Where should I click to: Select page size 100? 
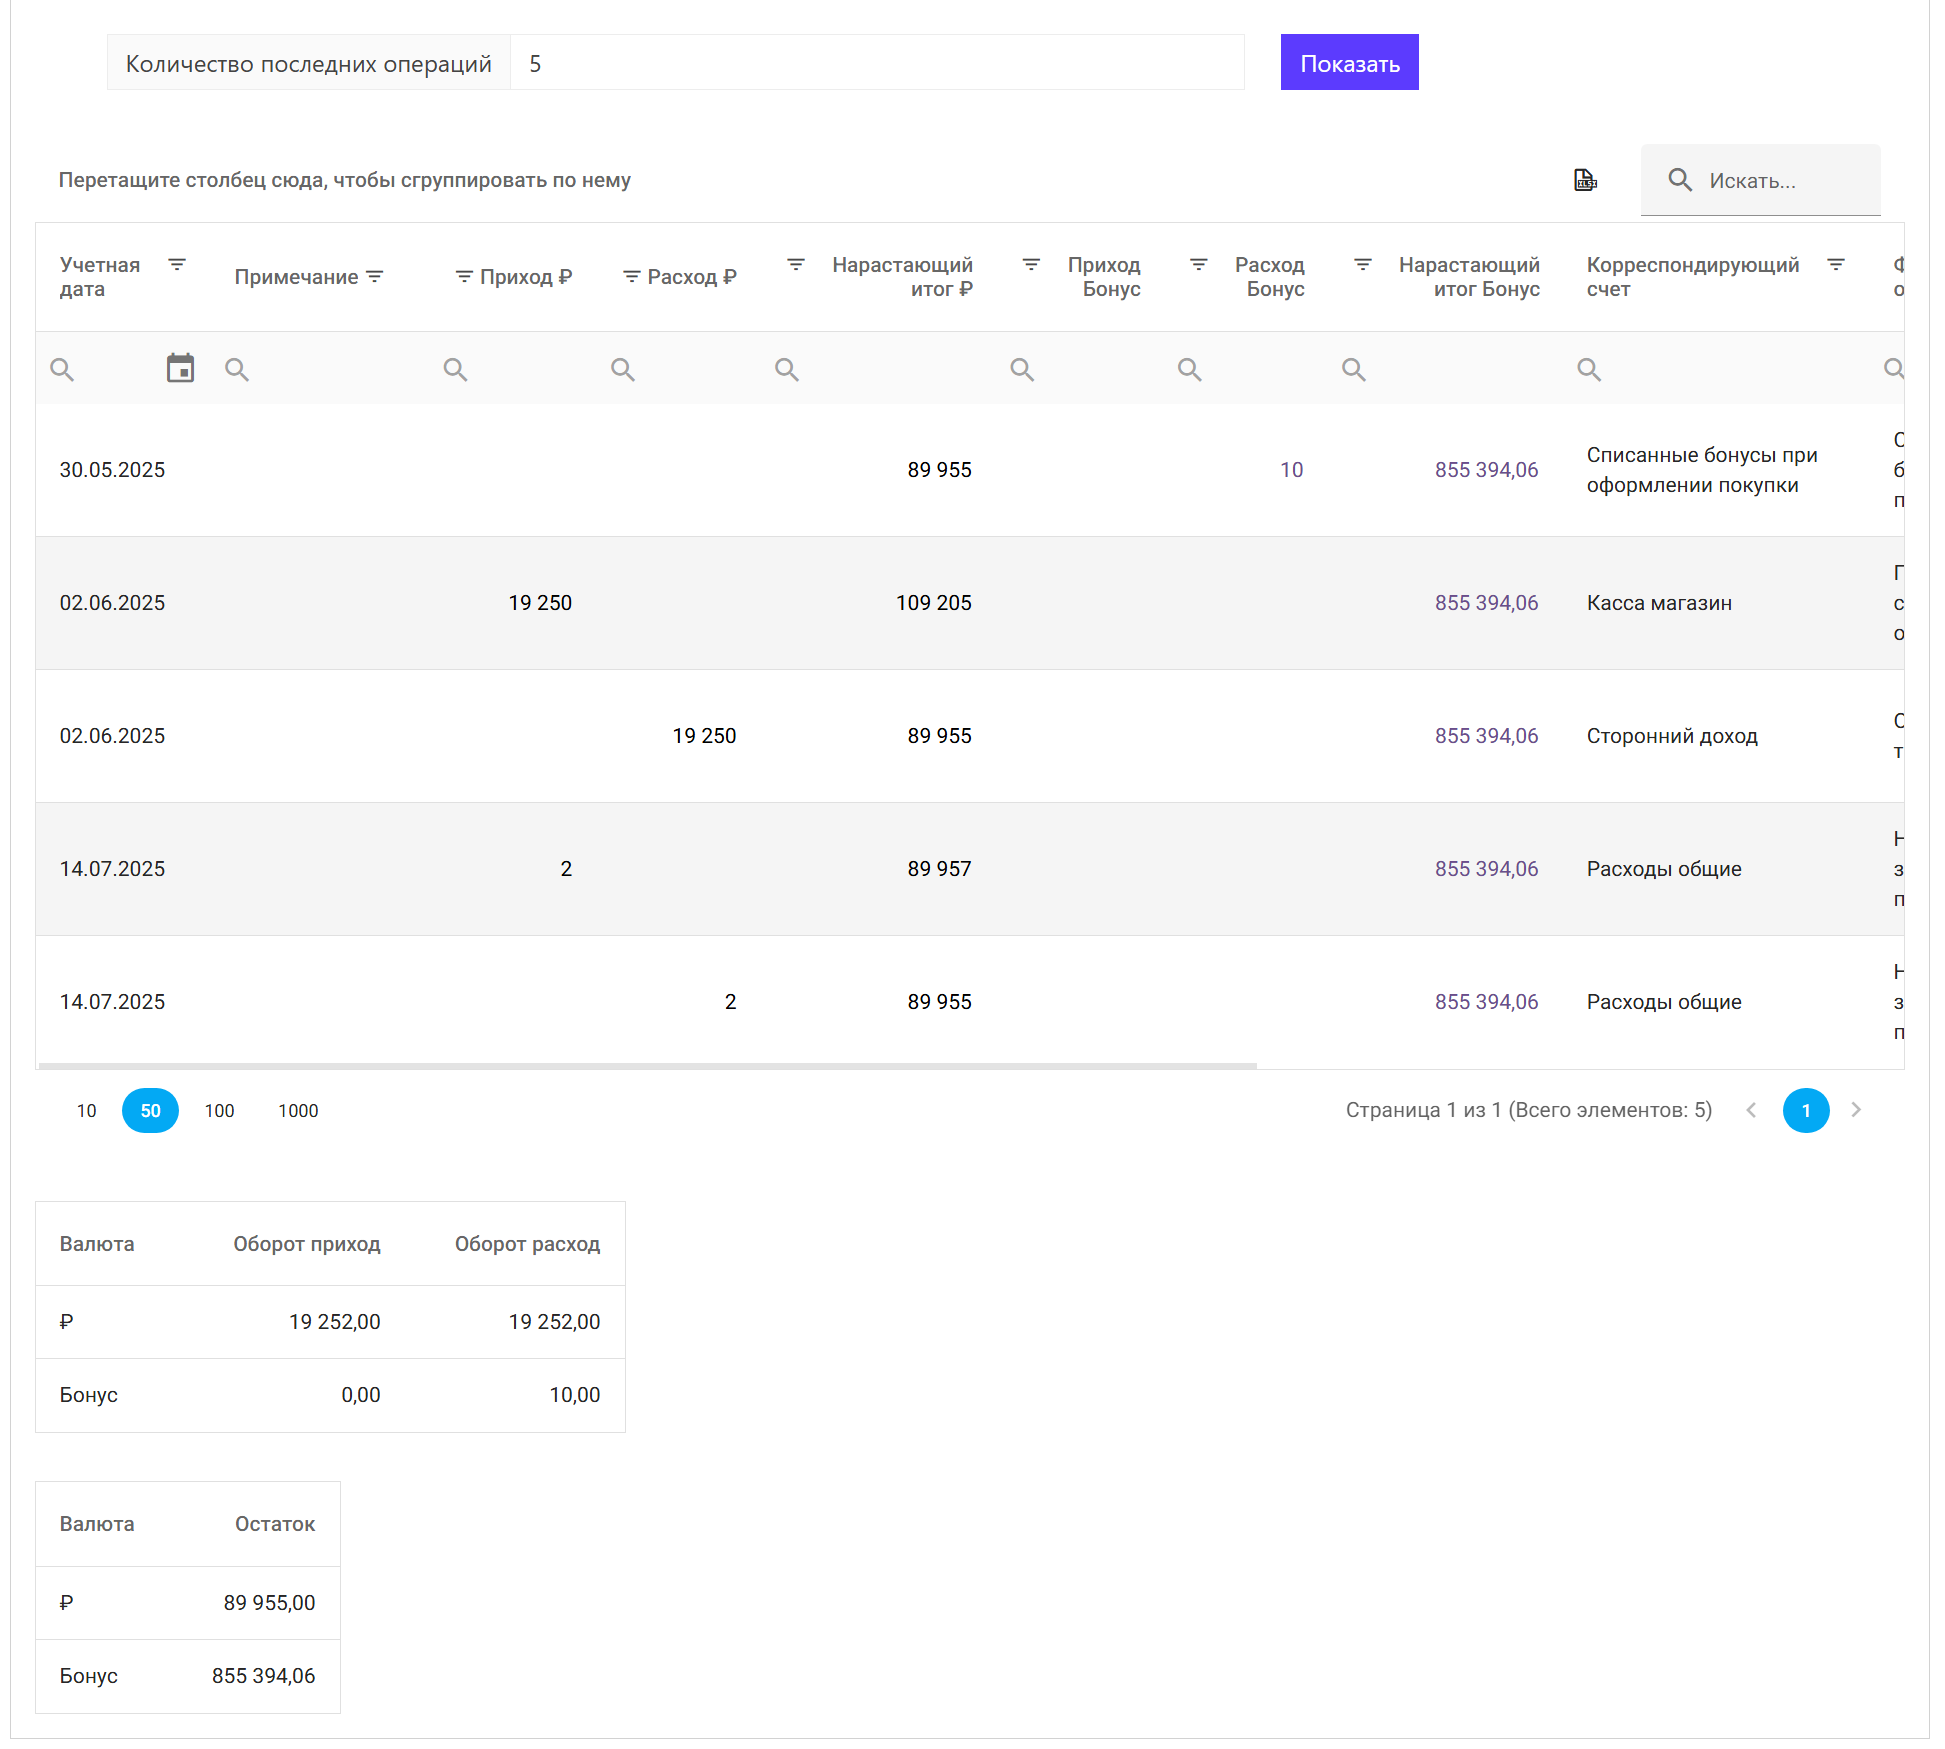(219, 1111)
